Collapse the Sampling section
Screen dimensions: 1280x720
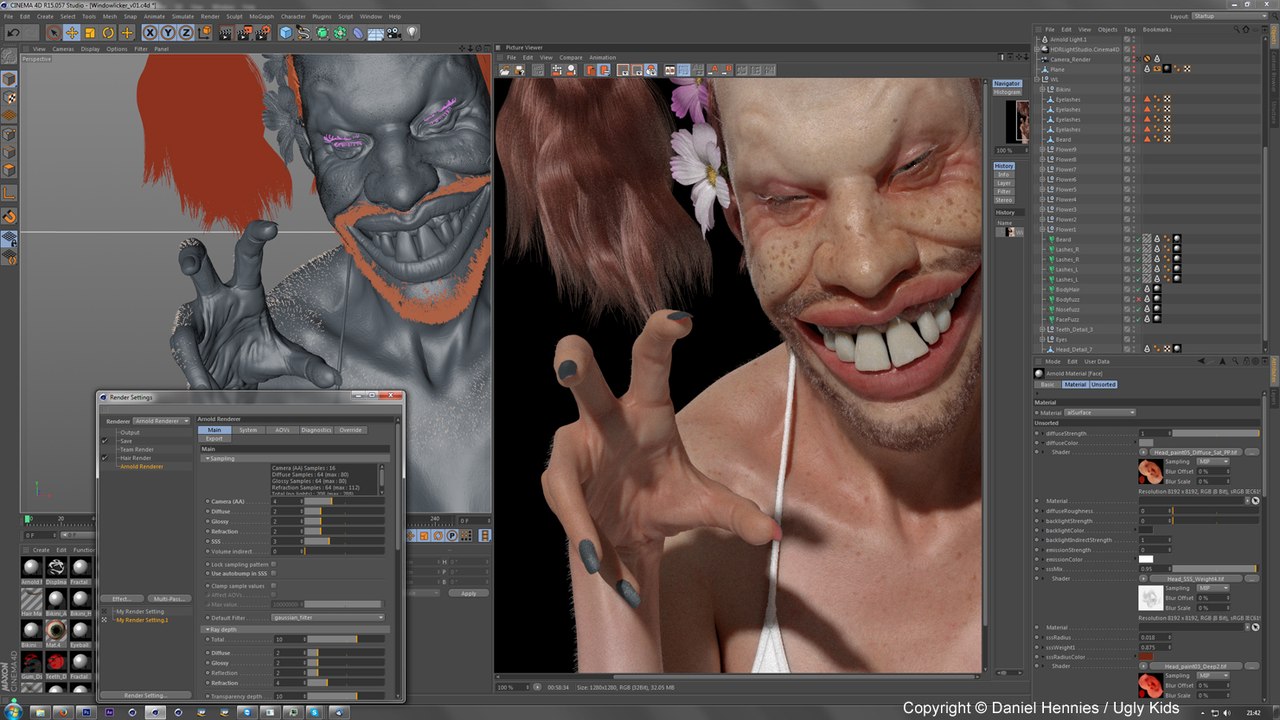click(x=206, y=458)
